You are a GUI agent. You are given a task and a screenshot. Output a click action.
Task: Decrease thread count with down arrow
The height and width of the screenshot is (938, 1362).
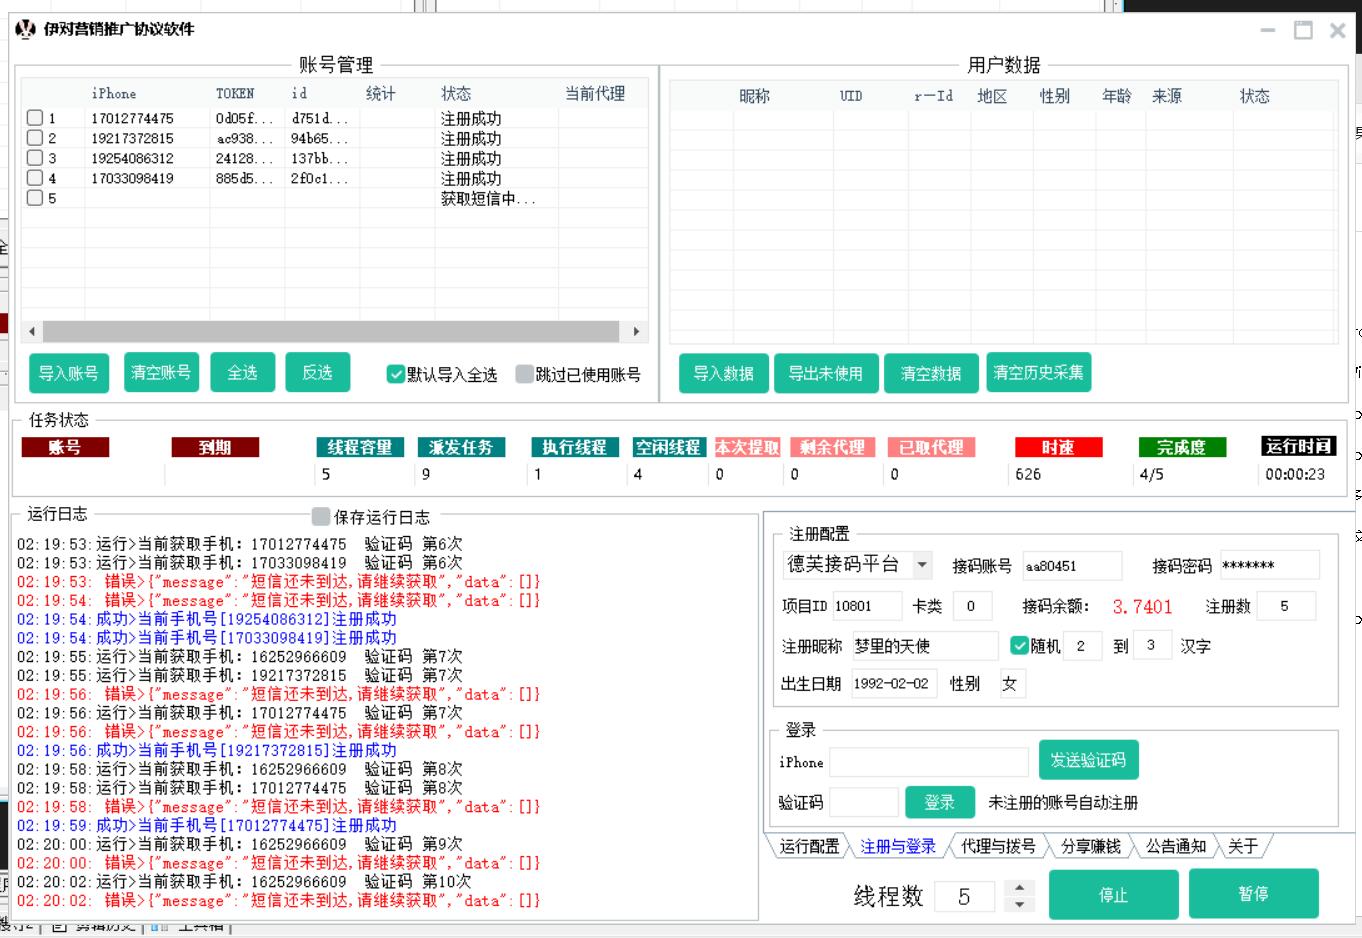pos(1019,904)
